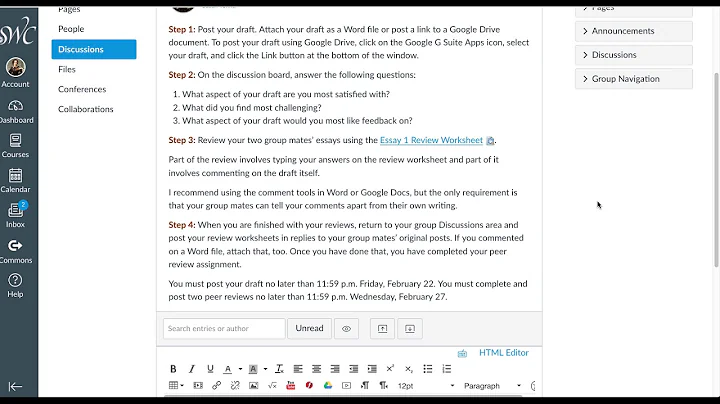
Task: Expand the Discussions section on right panel
Action: click(634, 55)
